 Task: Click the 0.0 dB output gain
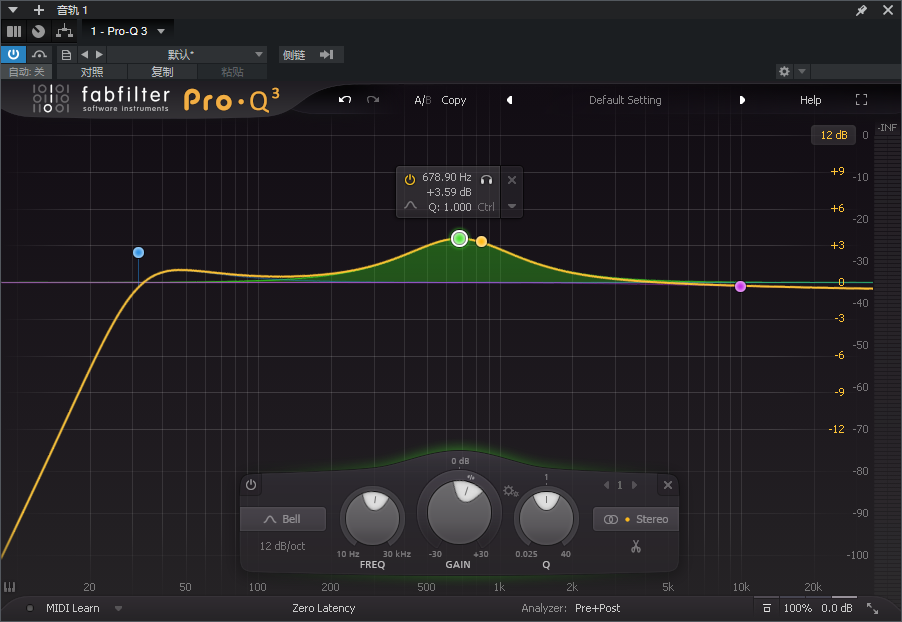point(836,608)
